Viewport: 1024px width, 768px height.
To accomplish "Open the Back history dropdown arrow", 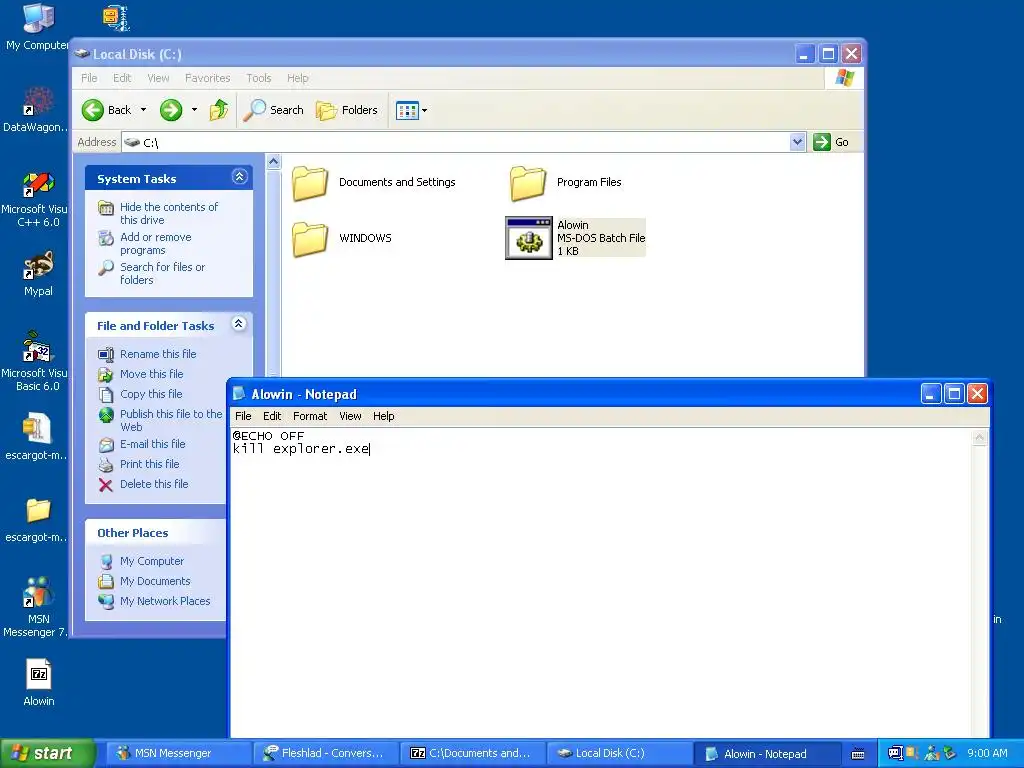I will (143, 110).
